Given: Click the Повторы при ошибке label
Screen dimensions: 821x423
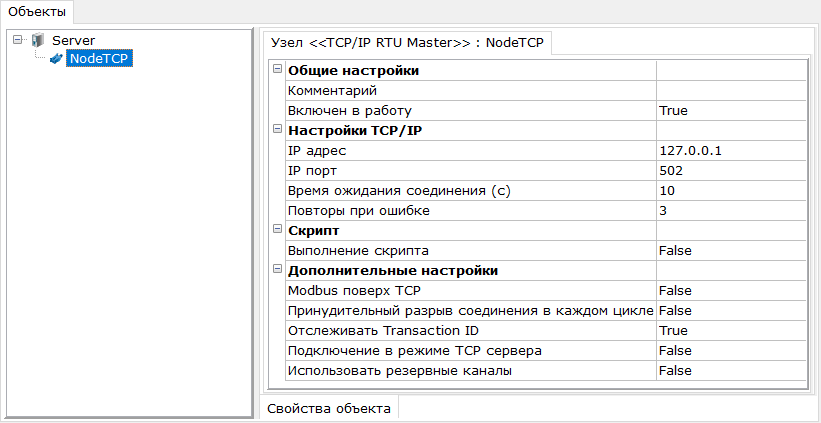Looking at the screenshot, I should click(359, 211).
